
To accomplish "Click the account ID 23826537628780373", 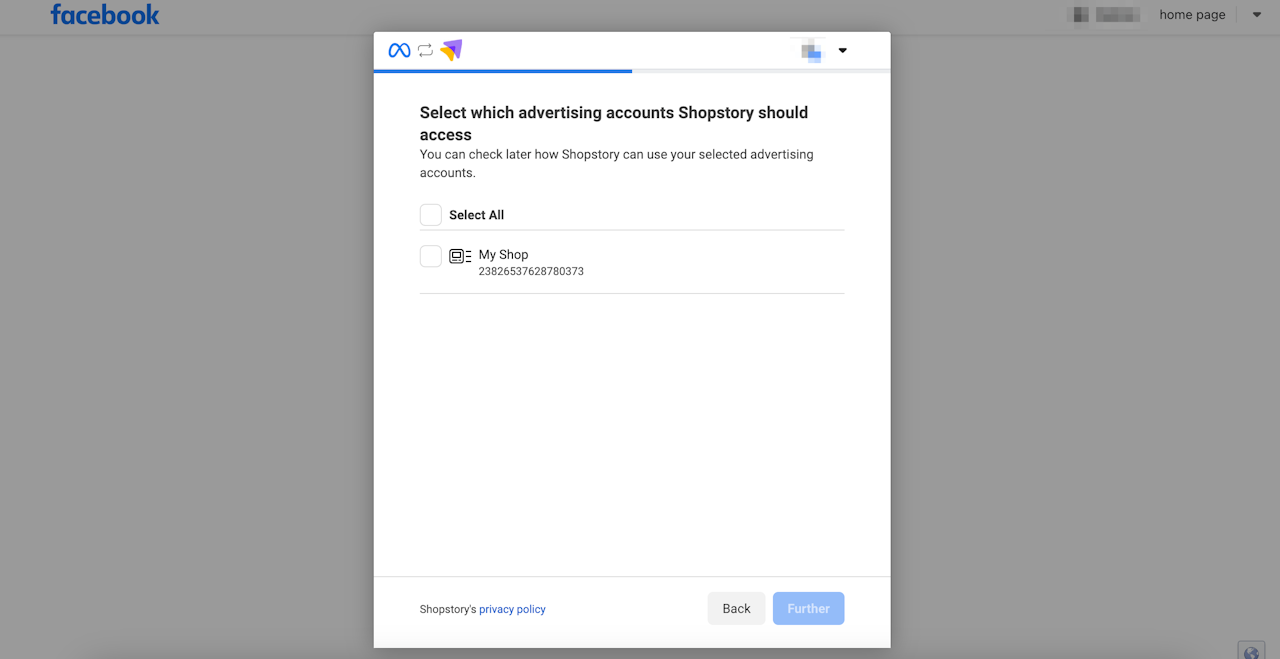I will click(531, 271).
